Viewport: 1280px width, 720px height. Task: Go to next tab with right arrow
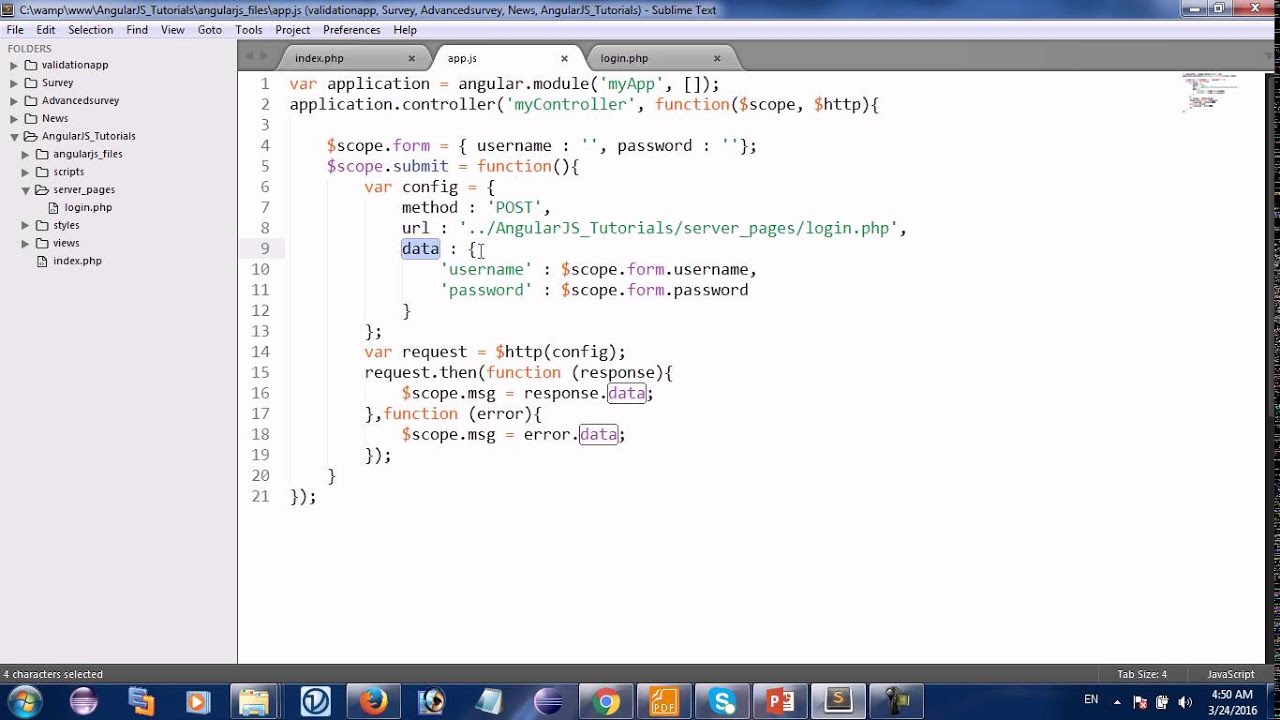[264, 57]
